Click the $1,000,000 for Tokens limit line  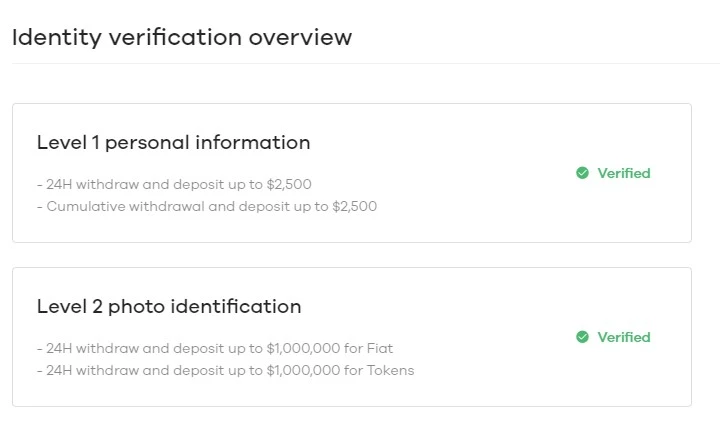point(225,371)
